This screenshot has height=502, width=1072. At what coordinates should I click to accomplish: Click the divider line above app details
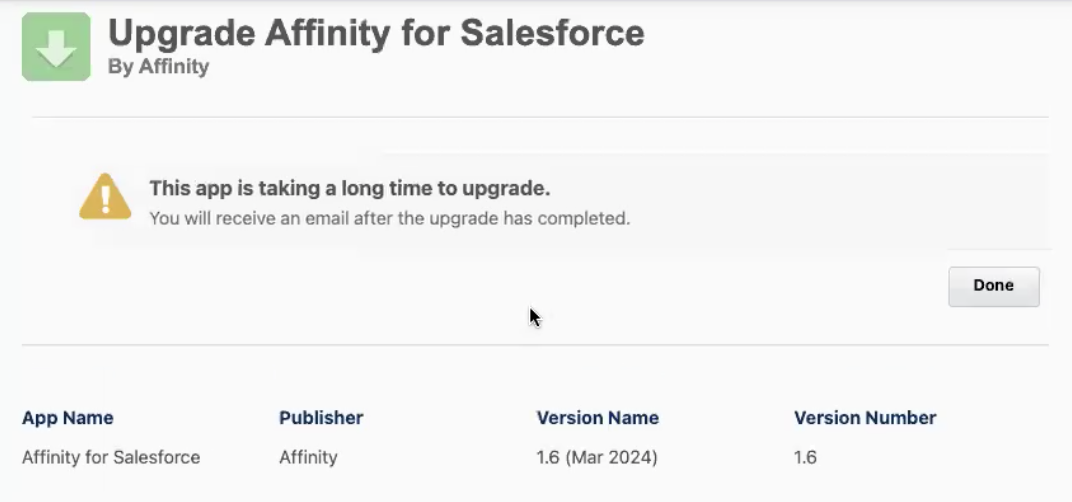point(535,346)
